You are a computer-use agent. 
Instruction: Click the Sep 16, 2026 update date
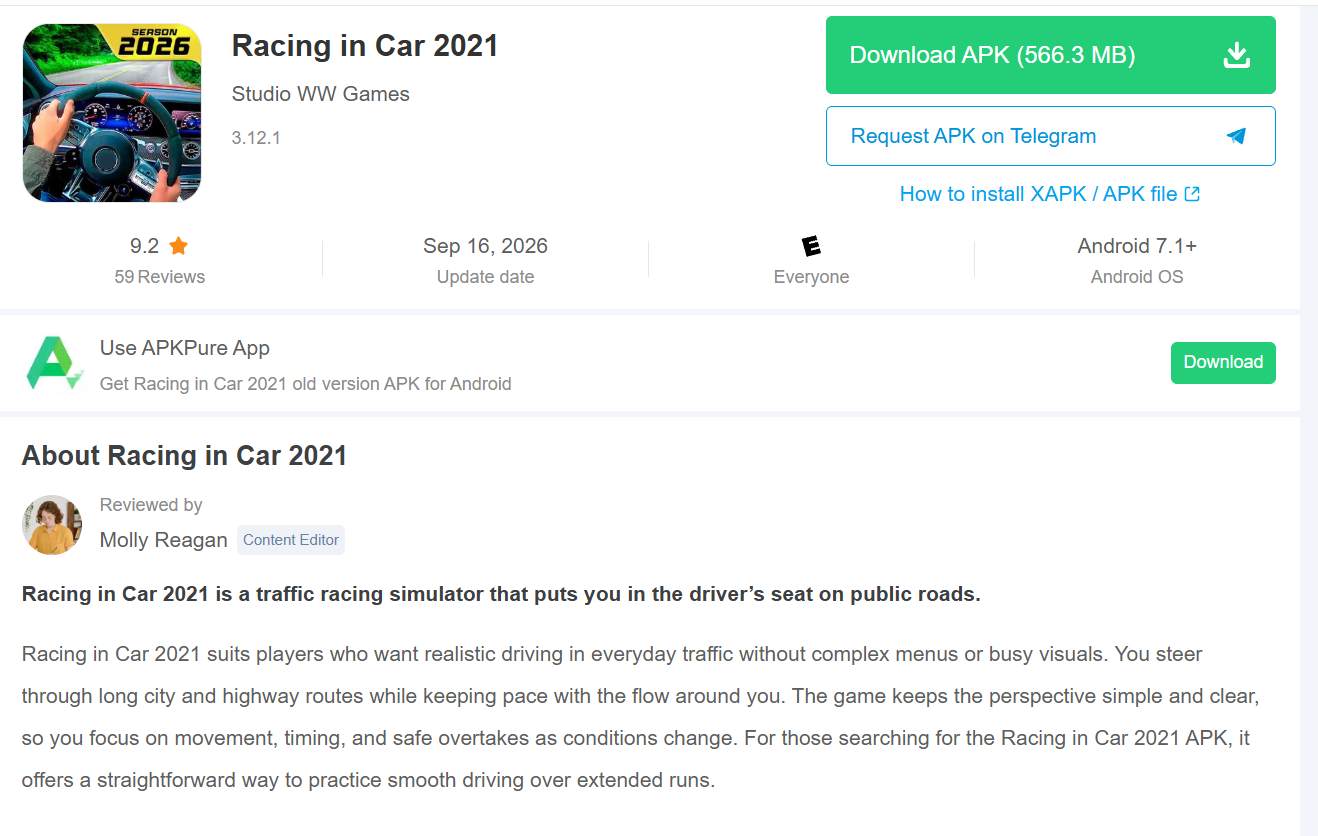click(x=485, y=246)
